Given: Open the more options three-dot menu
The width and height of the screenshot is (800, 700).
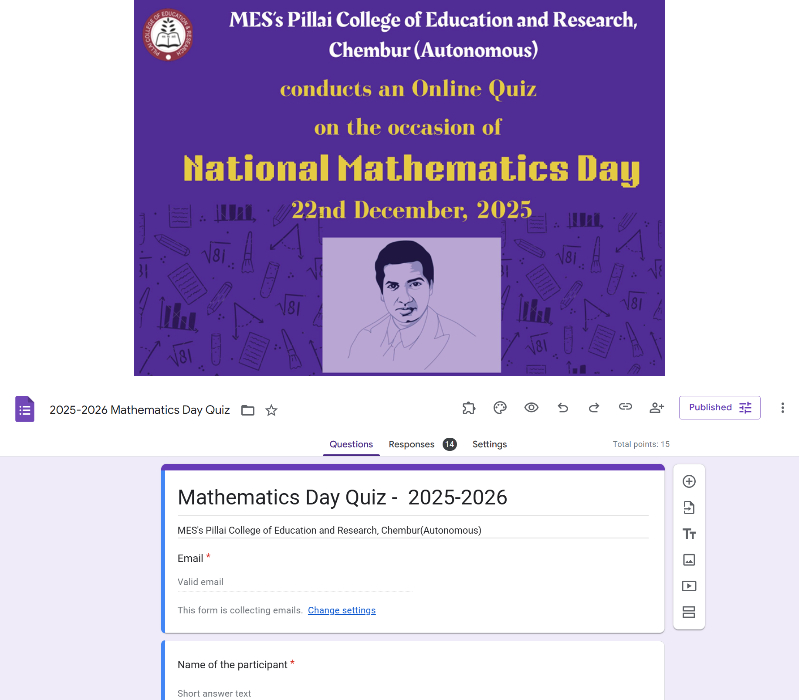Looking at the screenshot, I should pyautogui.click(x=782, y=407).
